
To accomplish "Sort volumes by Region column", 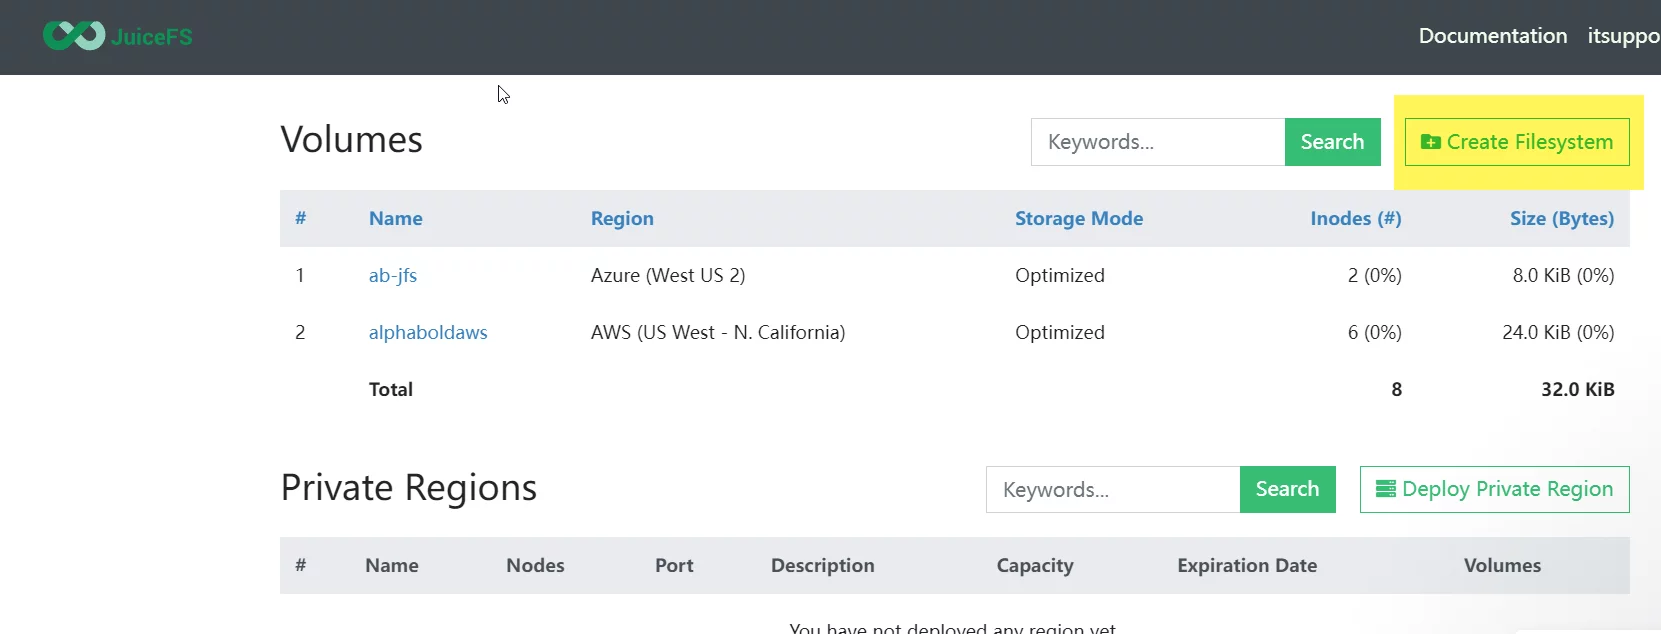I will tap(622, 218).
